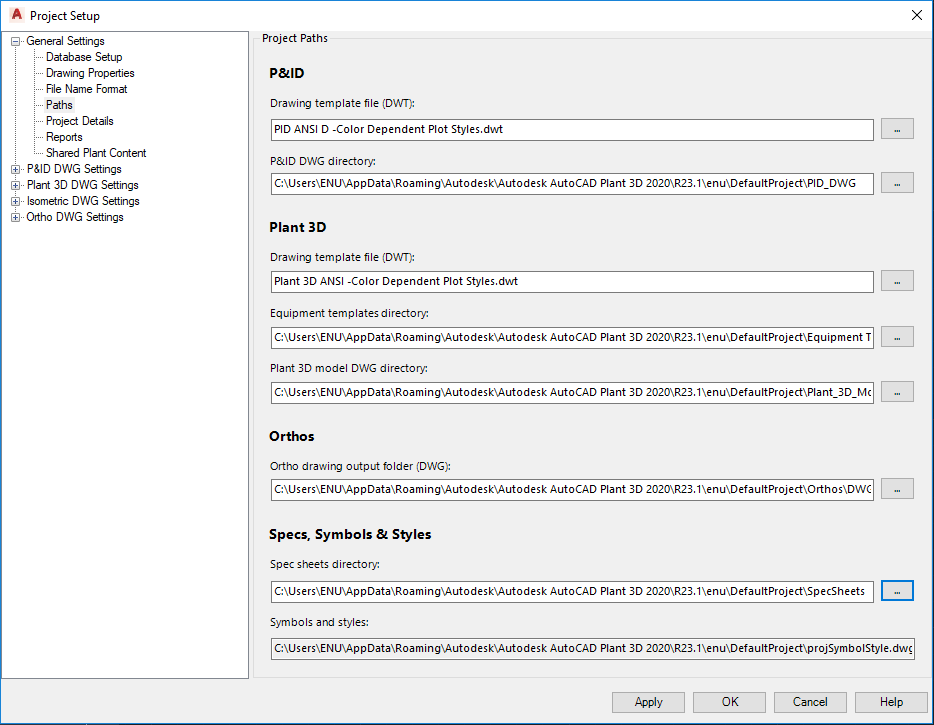Select Isometric DWG Settings label
Viewport: 934px width, 725px height.
83,201
